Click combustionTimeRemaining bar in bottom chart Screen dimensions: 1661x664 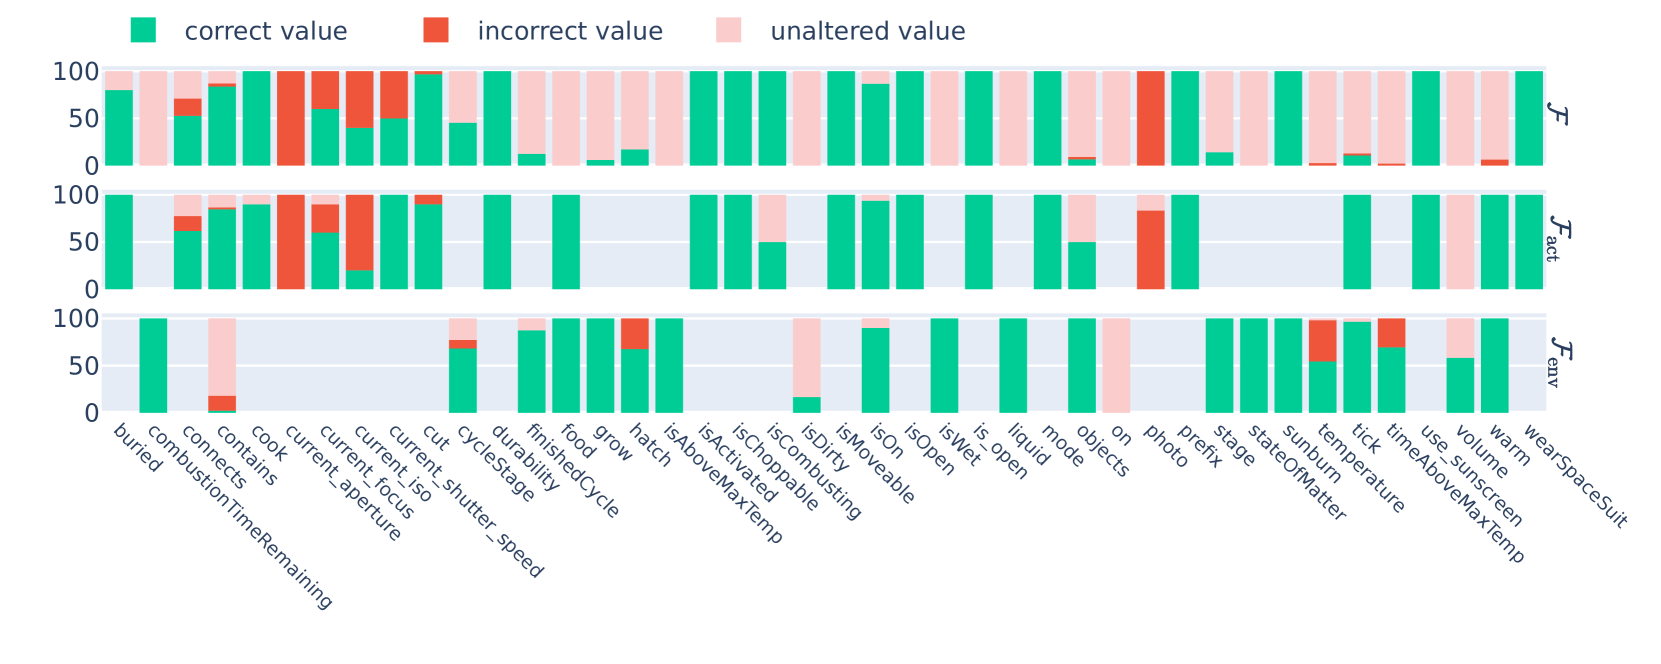tap(153, 365)
